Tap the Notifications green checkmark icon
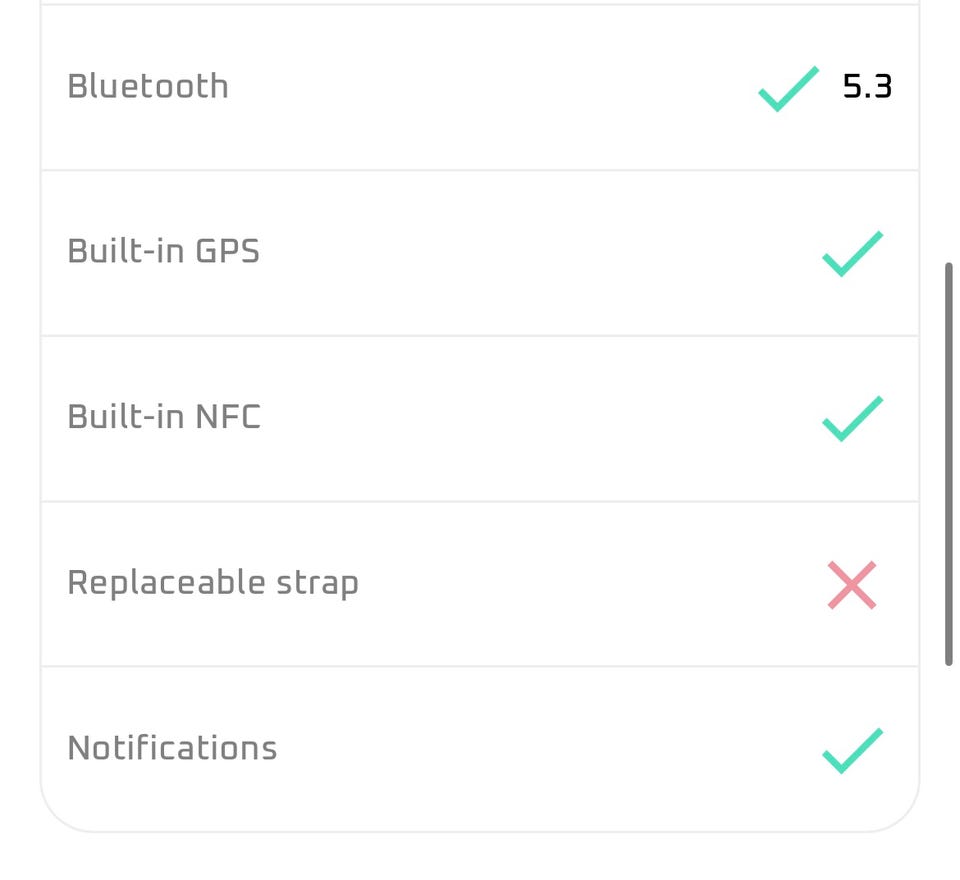 tap(852, 750)
